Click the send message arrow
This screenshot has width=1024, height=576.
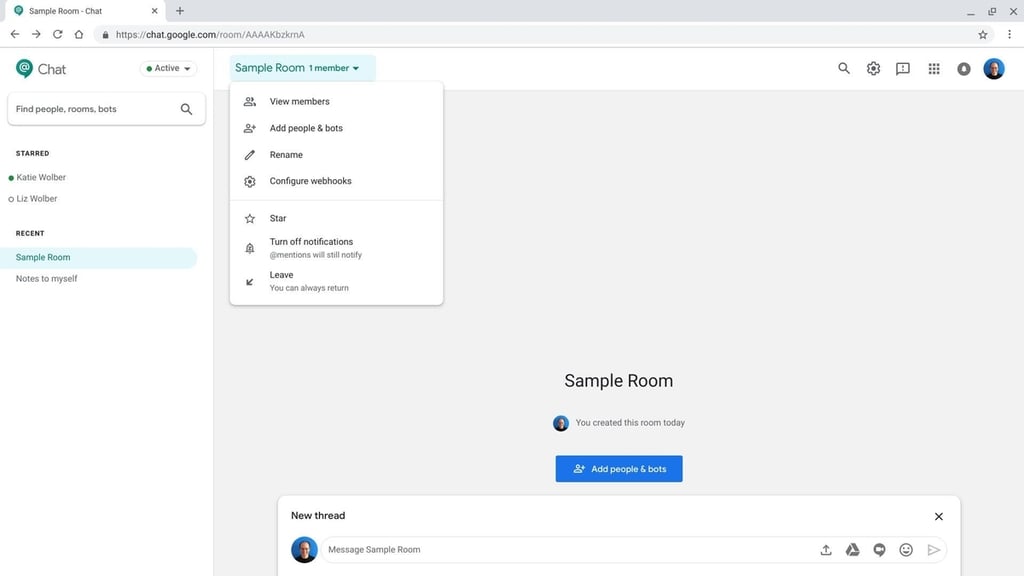coord(934,550)
